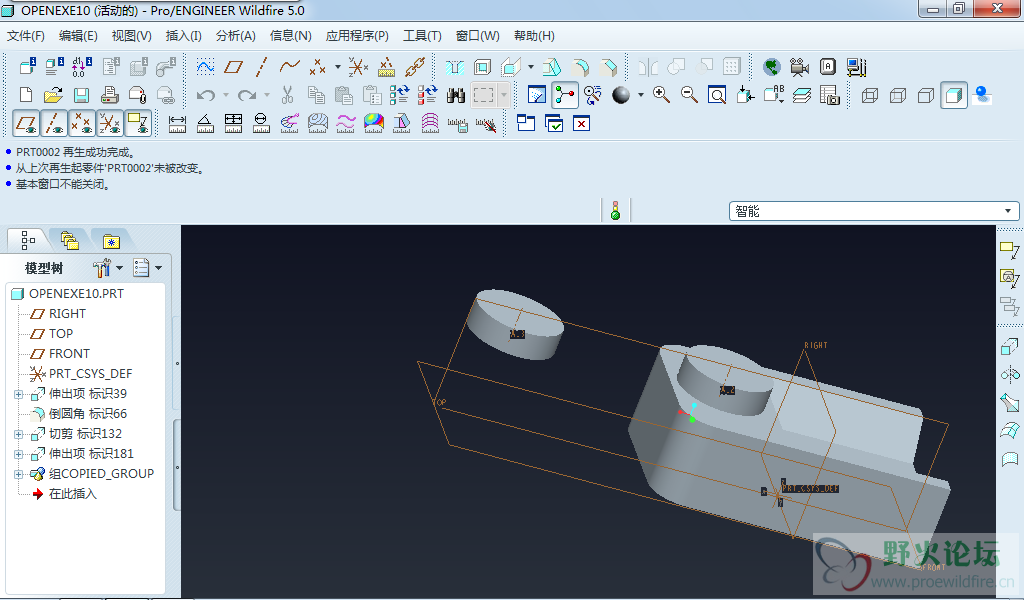
Task: Click the Zoom In magnifier
Action: point(661,95)
